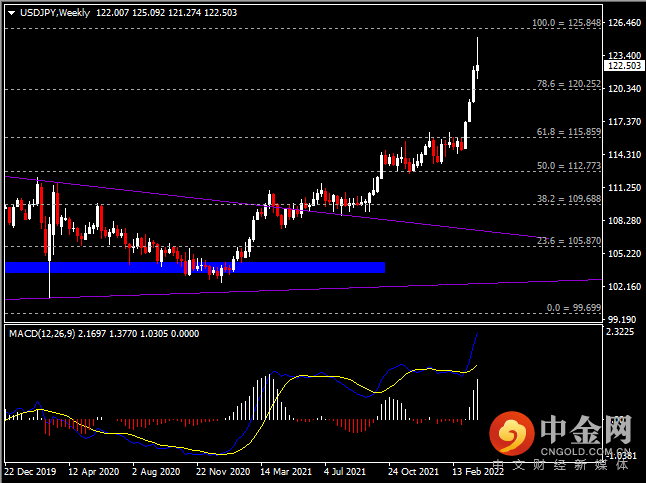646x483 pixels.
Task: Click the 14 Mar 2021 date label
Action: (286, 471)
